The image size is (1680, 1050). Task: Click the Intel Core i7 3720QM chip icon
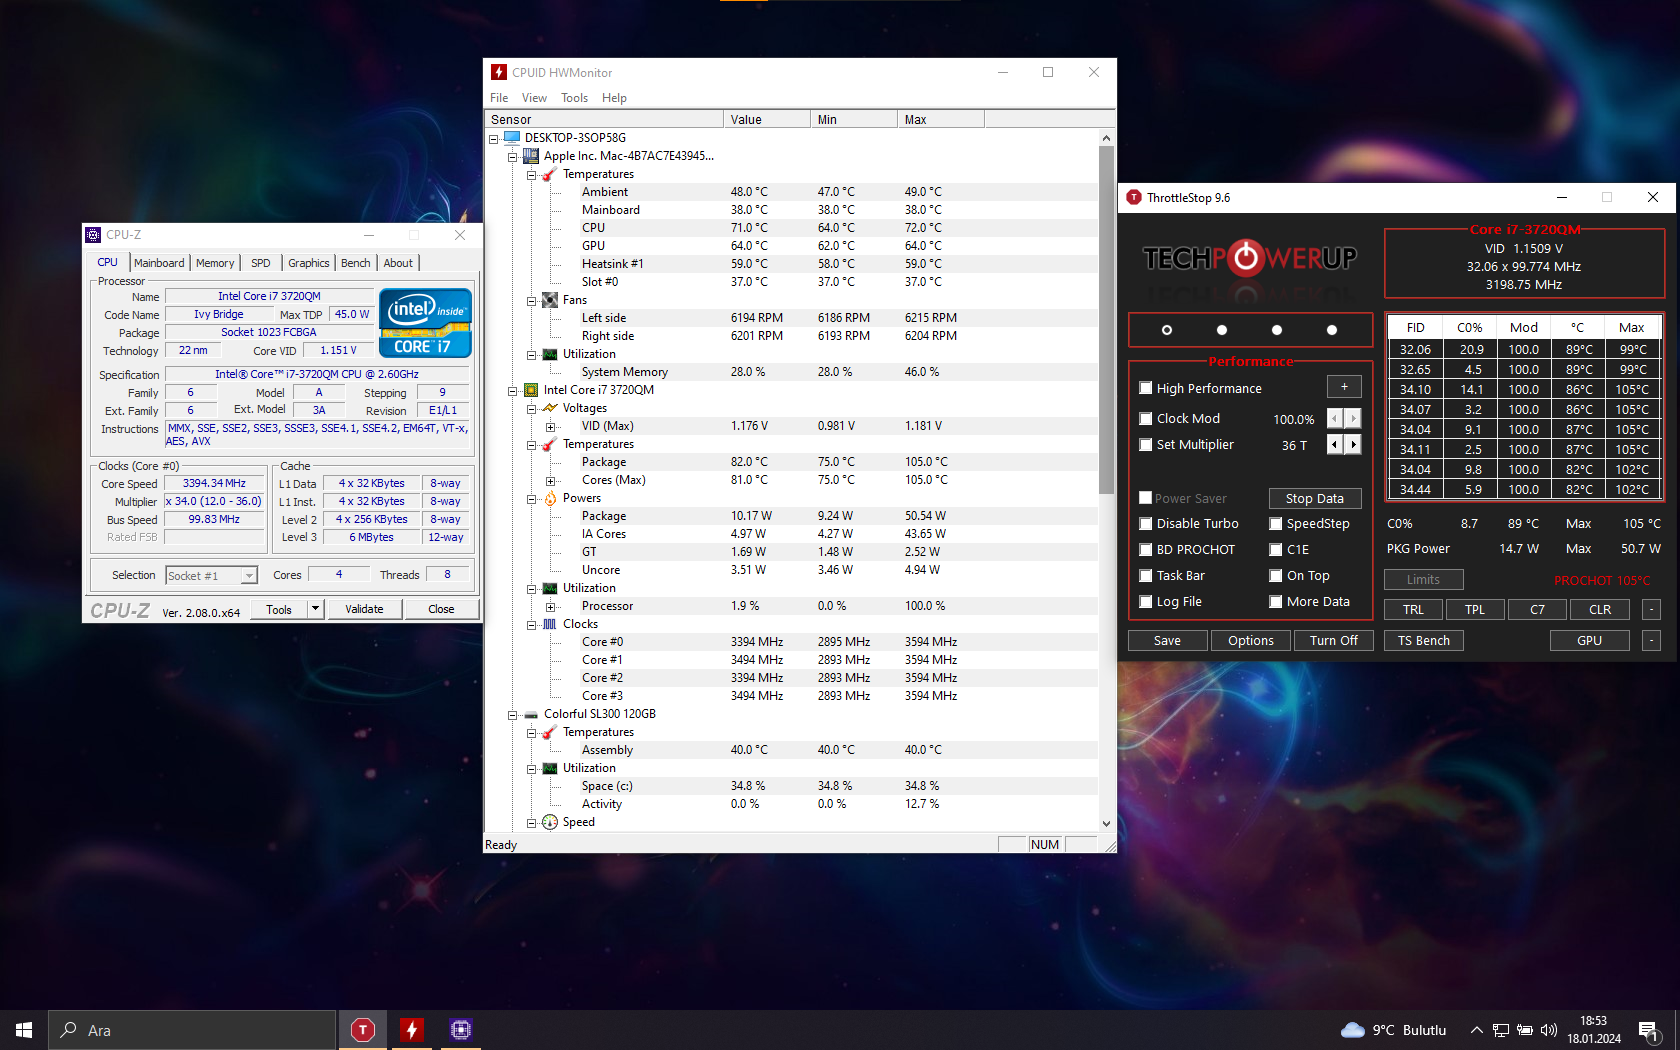(x=531, y=390)
